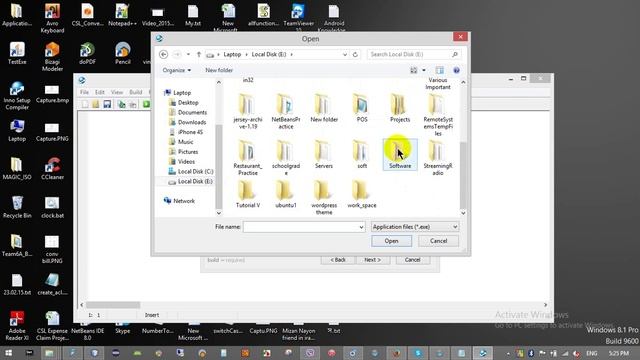Click the wizard Next button
Viewport: 640px width, 360px height.
(373, 260)
